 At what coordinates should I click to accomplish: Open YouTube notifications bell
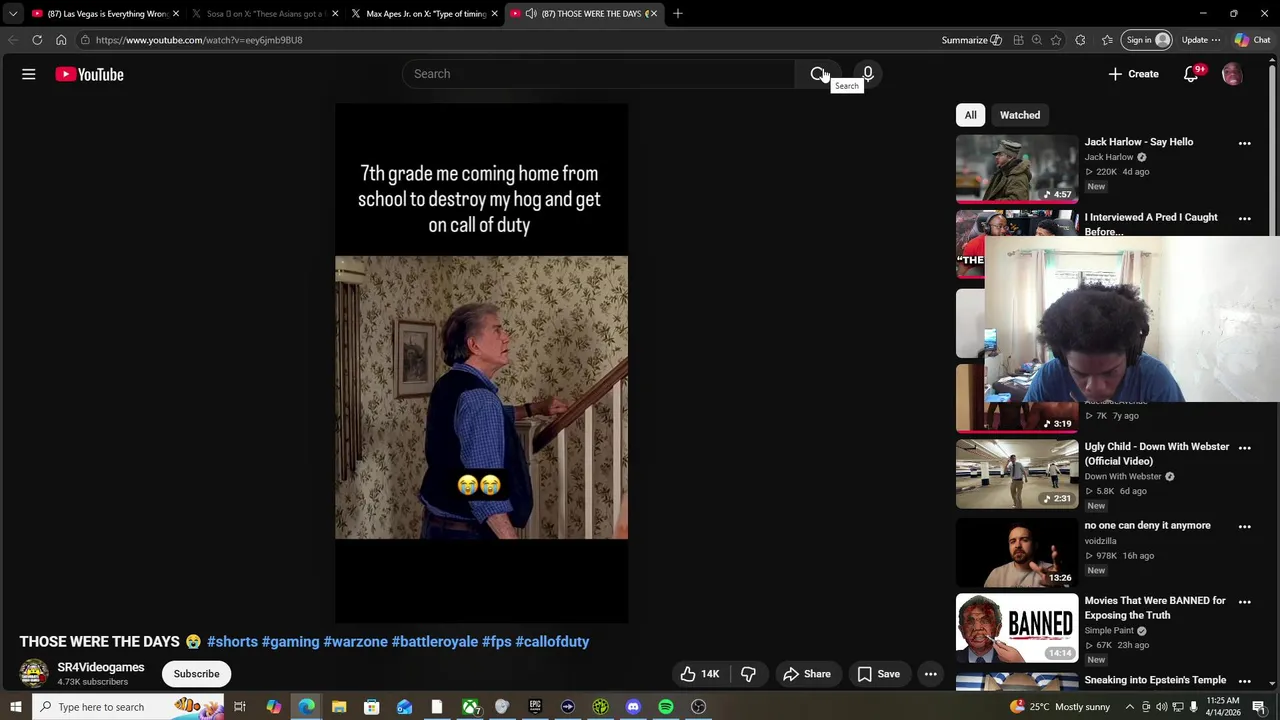[x=1191, y=74]
